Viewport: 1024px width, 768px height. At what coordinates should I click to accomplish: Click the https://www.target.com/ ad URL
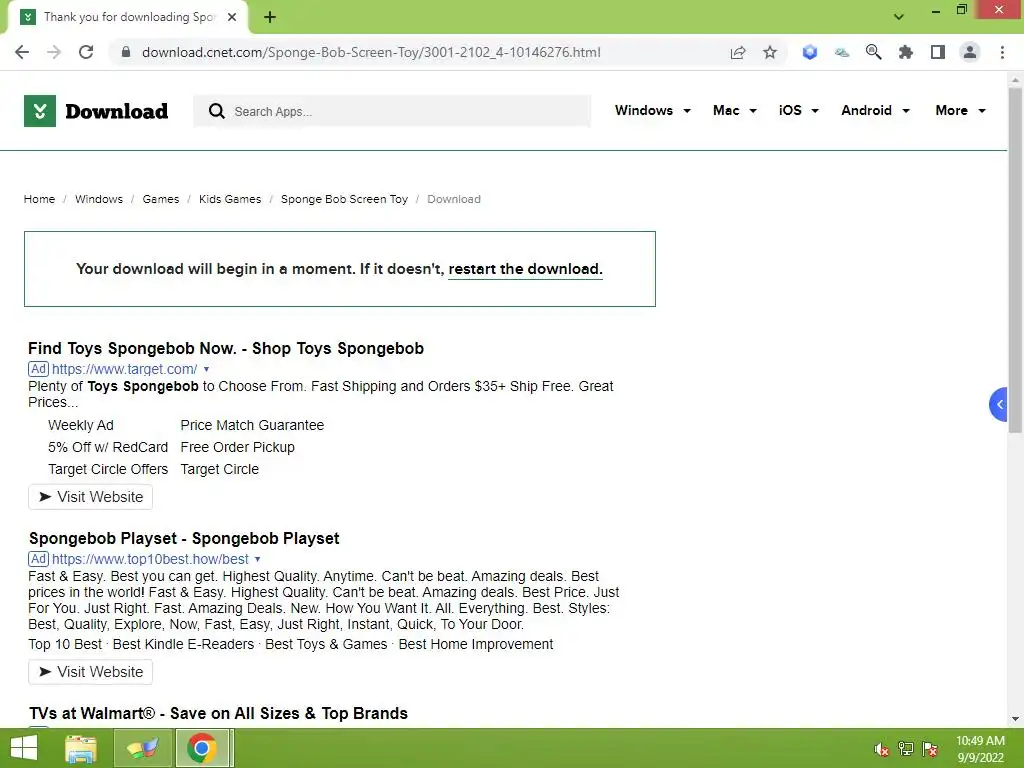[x=124, y=370]
